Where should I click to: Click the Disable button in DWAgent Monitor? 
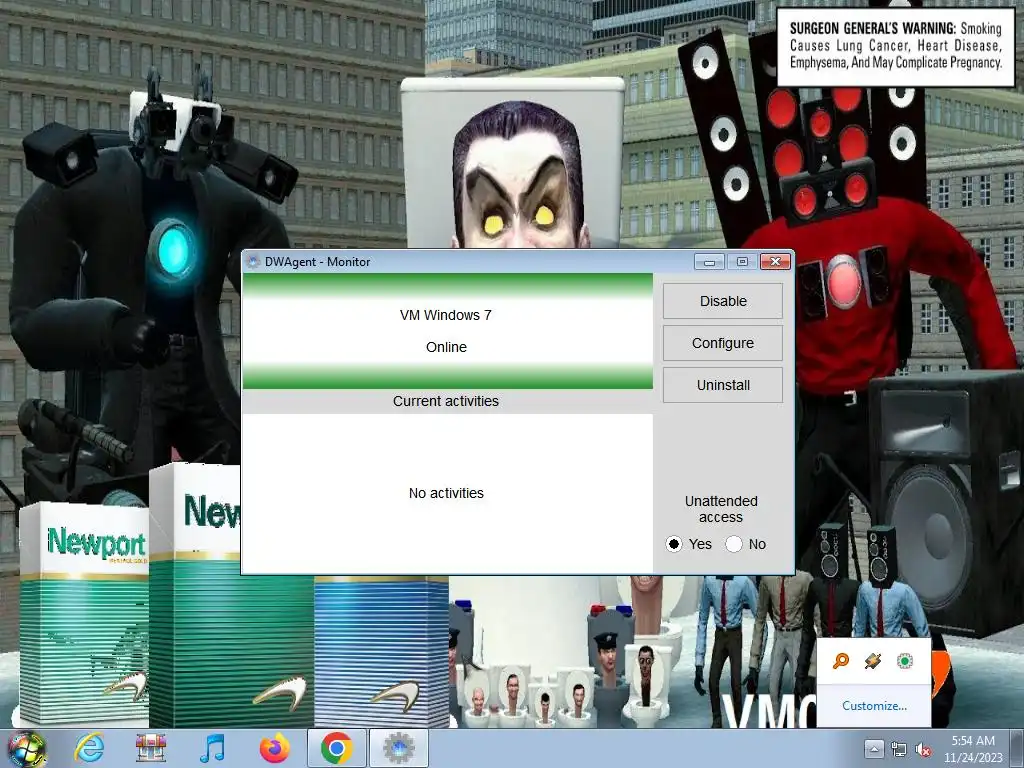pyautogui.click(x=722, y=301)
